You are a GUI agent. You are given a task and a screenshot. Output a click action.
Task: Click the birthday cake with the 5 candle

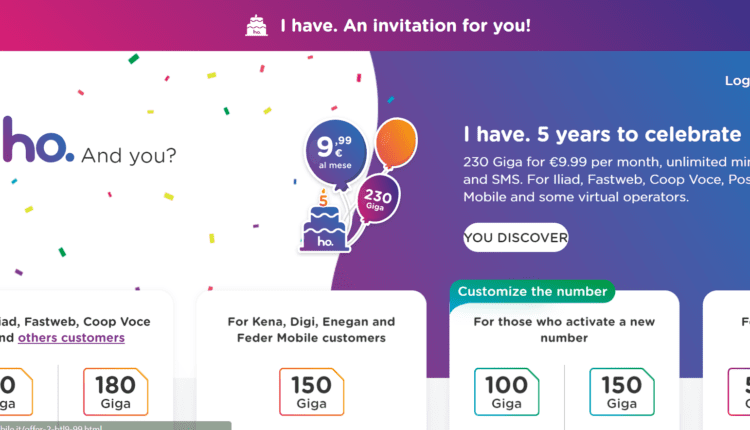click(x=324, y=228)
